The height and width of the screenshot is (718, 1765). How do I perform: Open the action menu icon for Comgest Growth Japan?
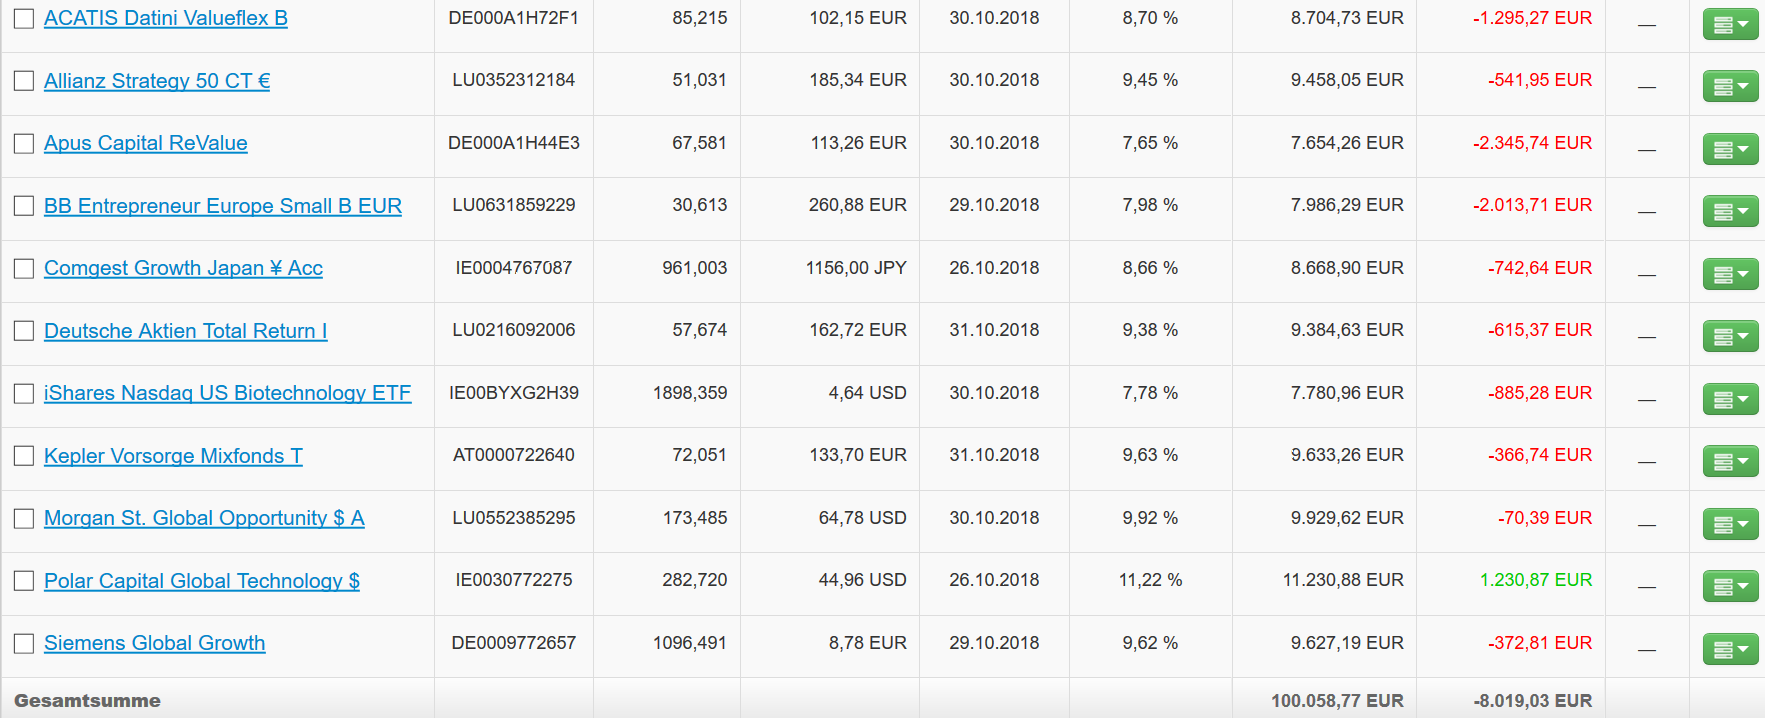coord(1730,275)
